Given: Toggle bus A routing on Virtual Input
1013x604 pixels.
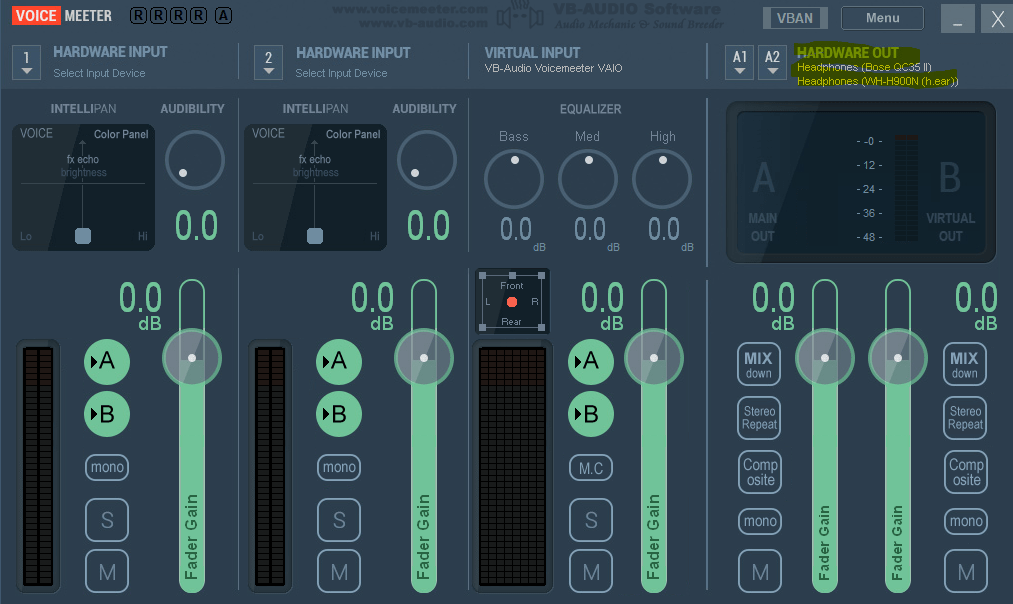Looking at the screenshot, I should tap(590, 361).
